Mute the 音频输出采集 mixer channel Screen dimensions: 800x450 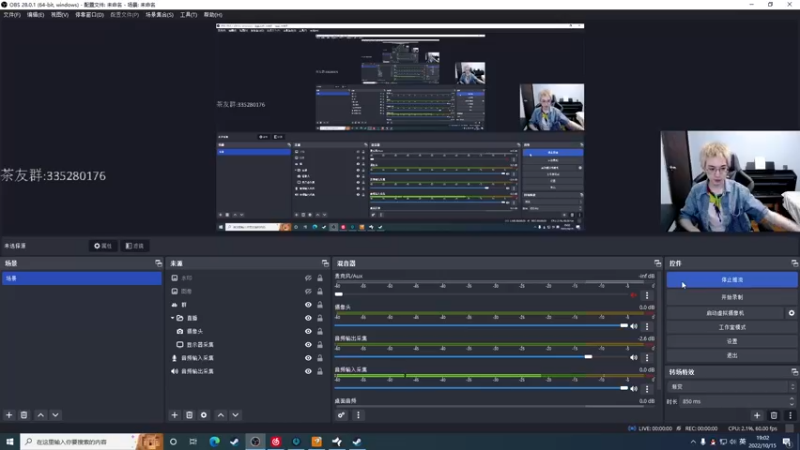click(634, 358)
